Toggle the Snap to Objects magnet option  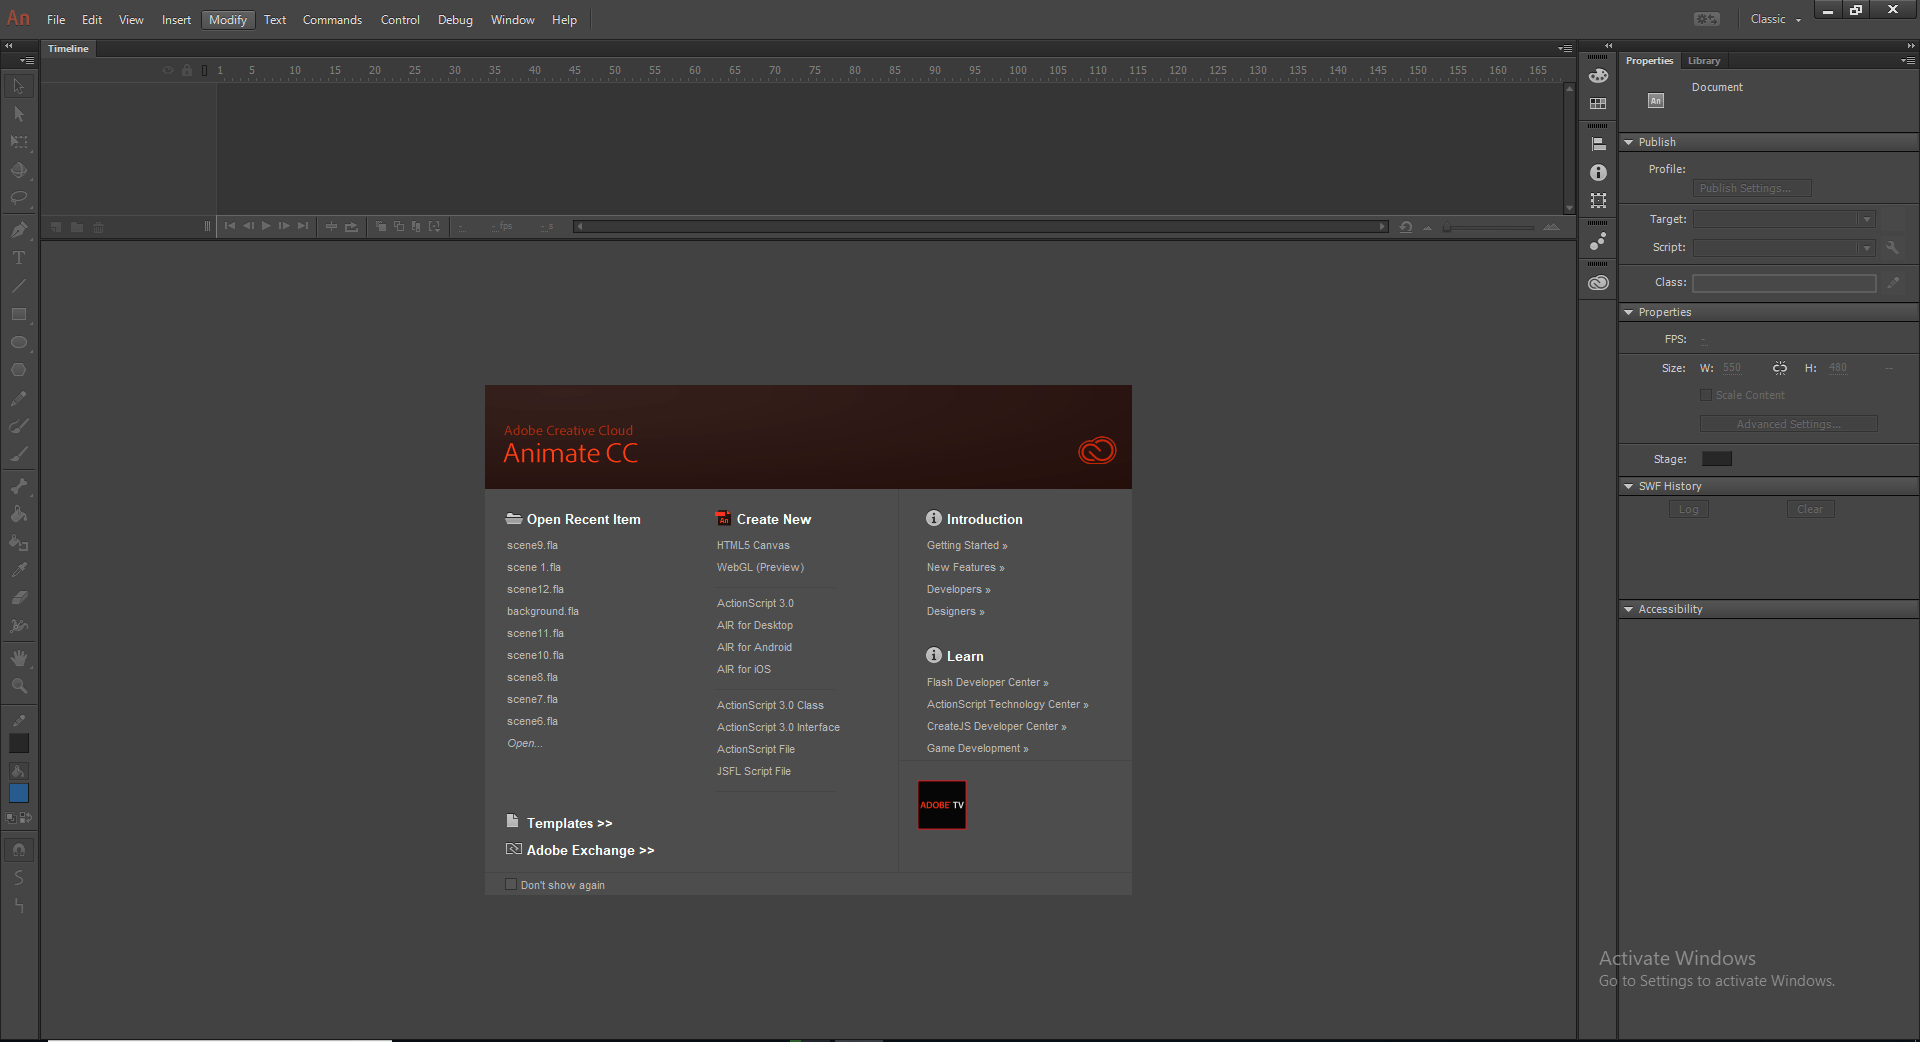coord(19,850)
